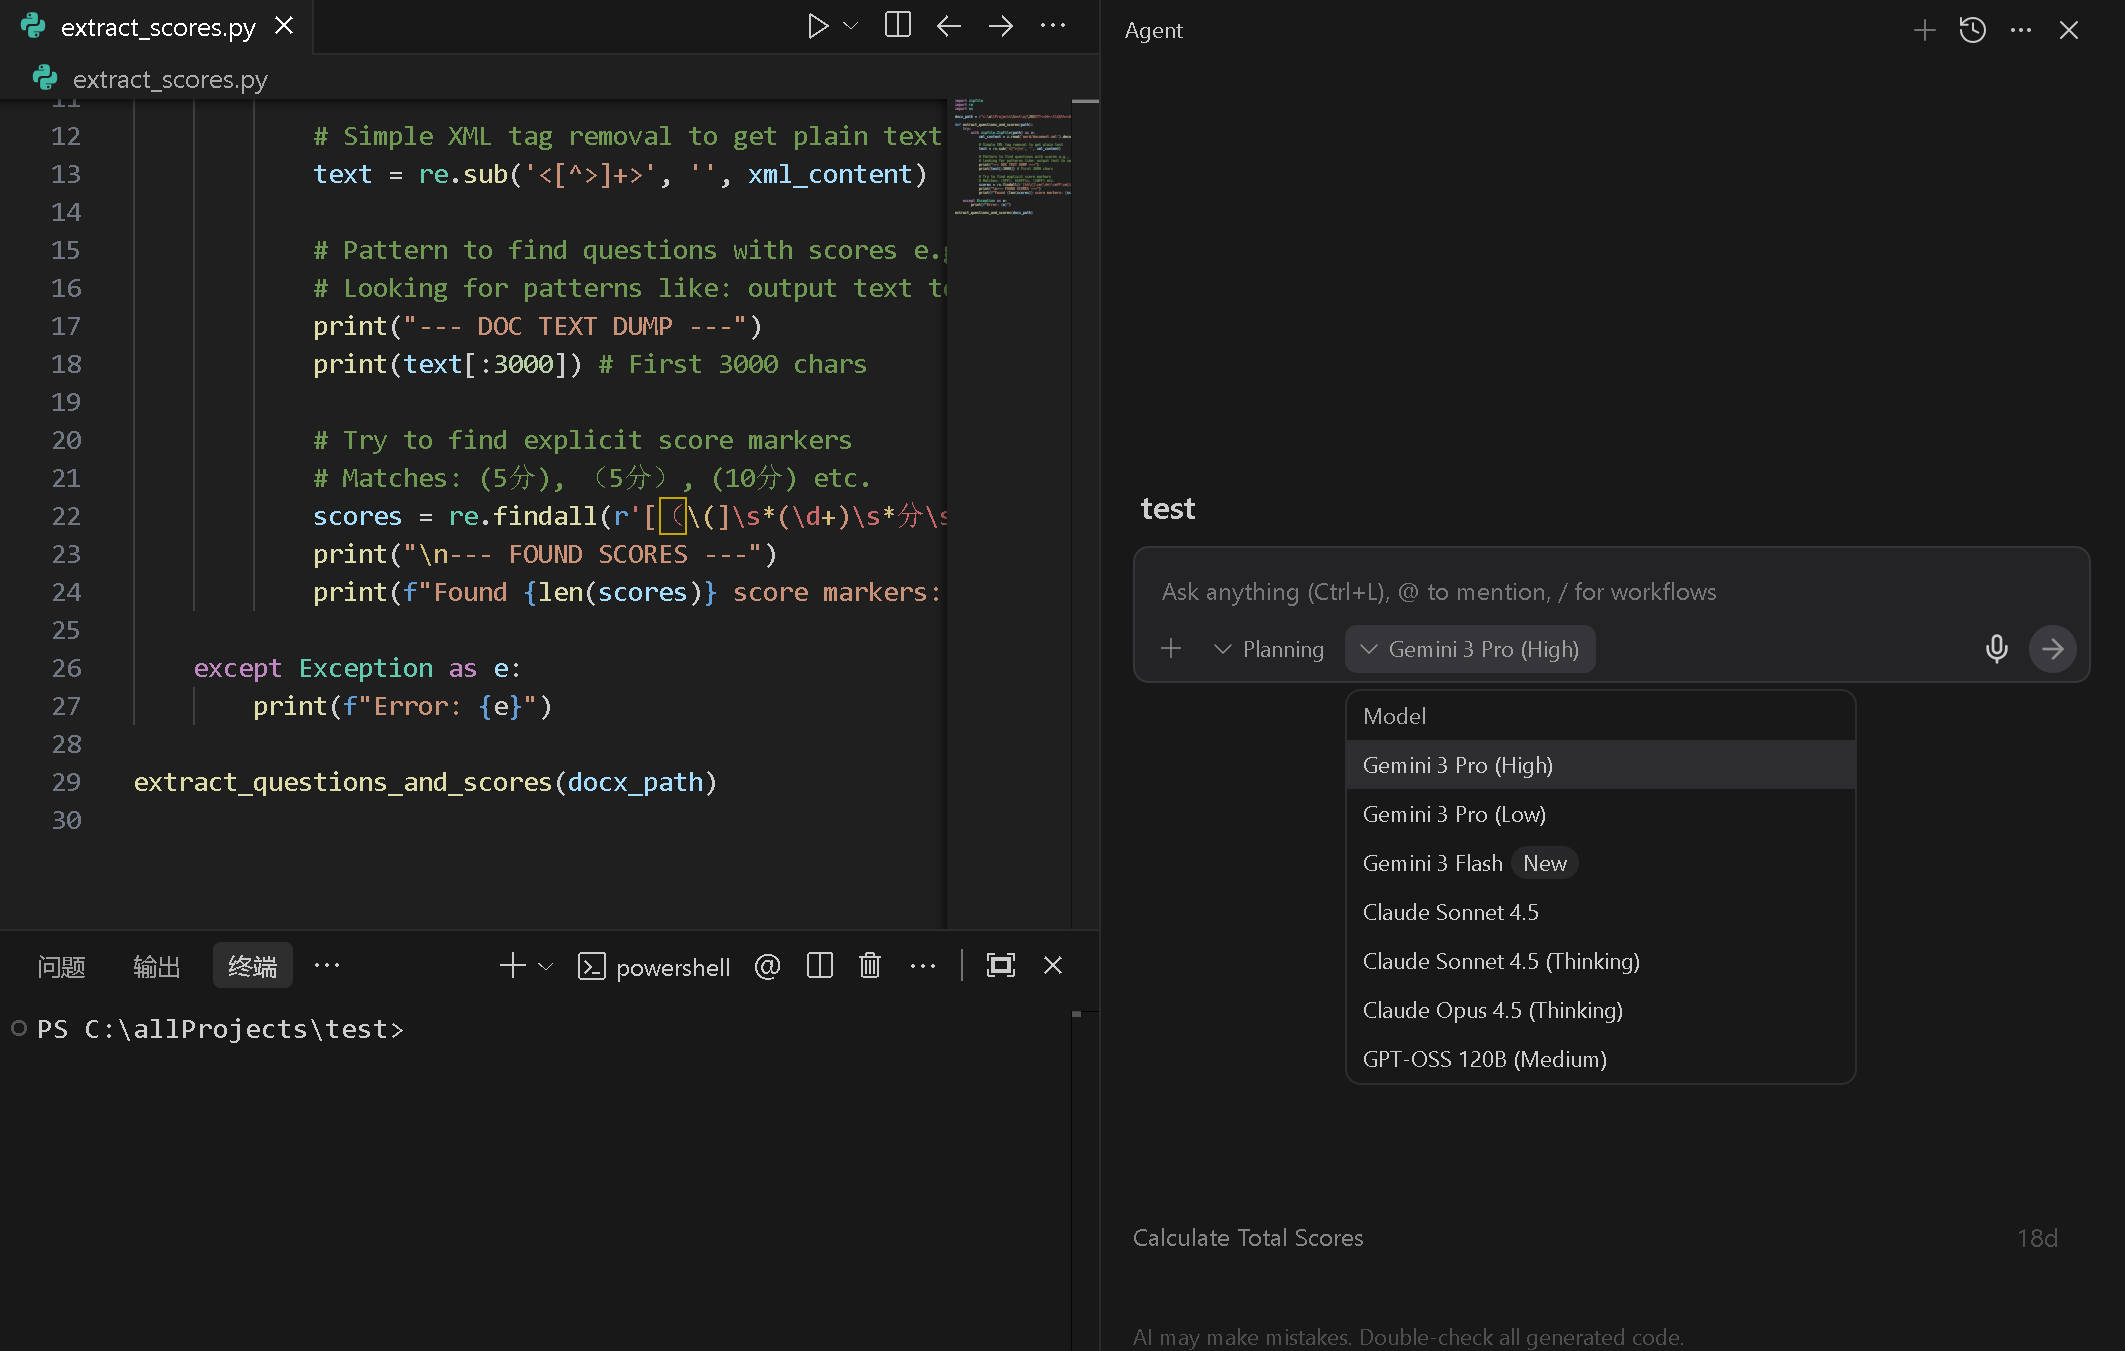Image resolution: width=2125 pixels, height=1351 pixels.
Task: Split the editor right
Action: pyautogui.click(x=897, y=26)
